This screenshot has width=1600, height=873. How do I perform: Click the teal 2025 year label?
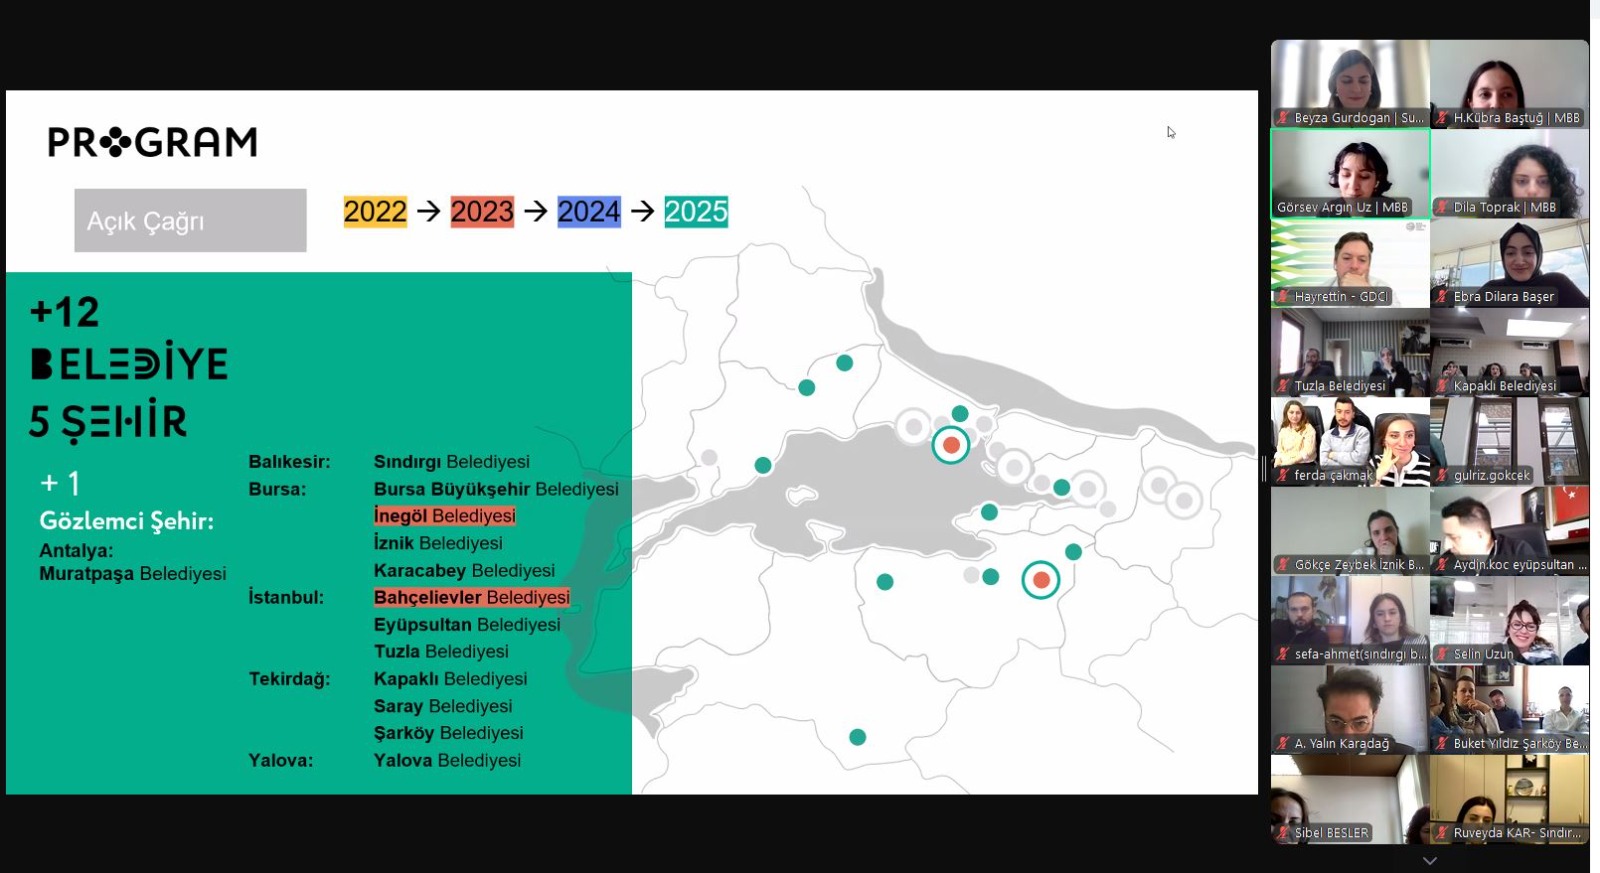tap(696, 212)
